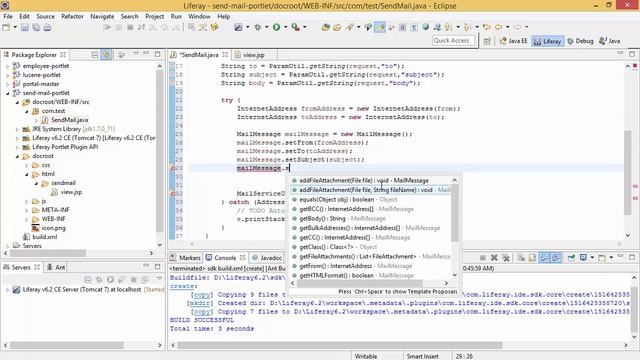Toggle Scroll Lock in Console toolbar
The width and height of the screenshot is (640, 360).
(532, 258)
